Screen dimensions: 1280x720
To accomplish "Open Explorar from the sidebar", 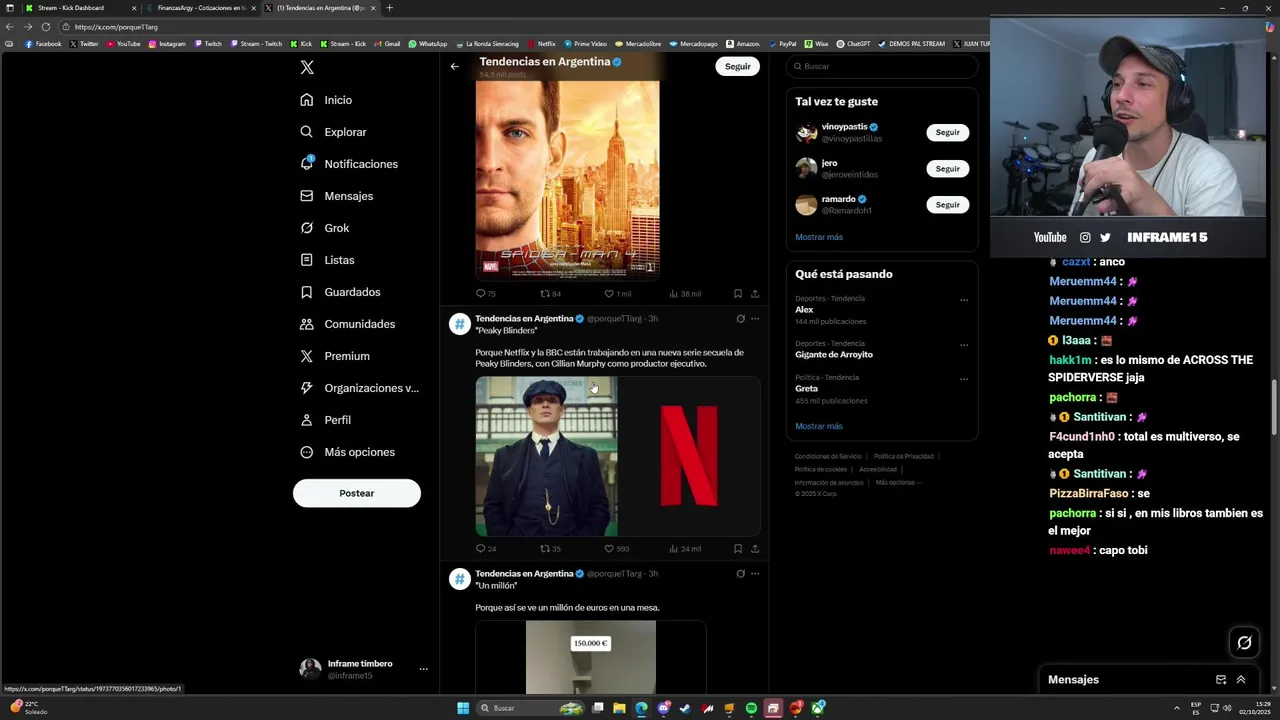I will pyautogui.click(x=334, y=132).
